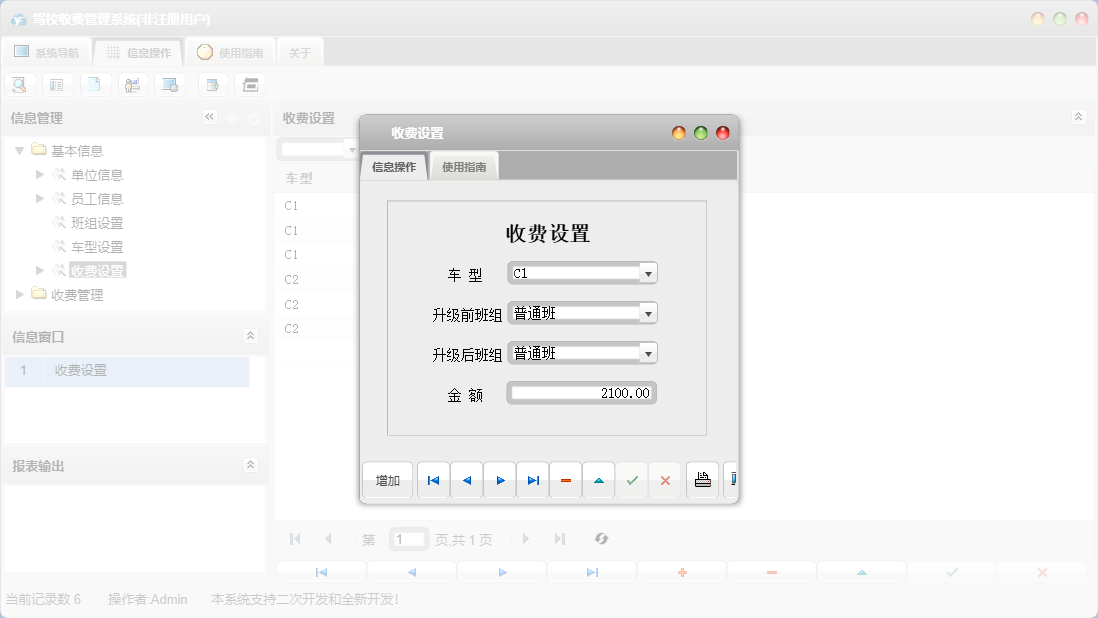Open the 车型 dropdown showing C1
The image size is (1098, 618).
[x=650, y=272]
